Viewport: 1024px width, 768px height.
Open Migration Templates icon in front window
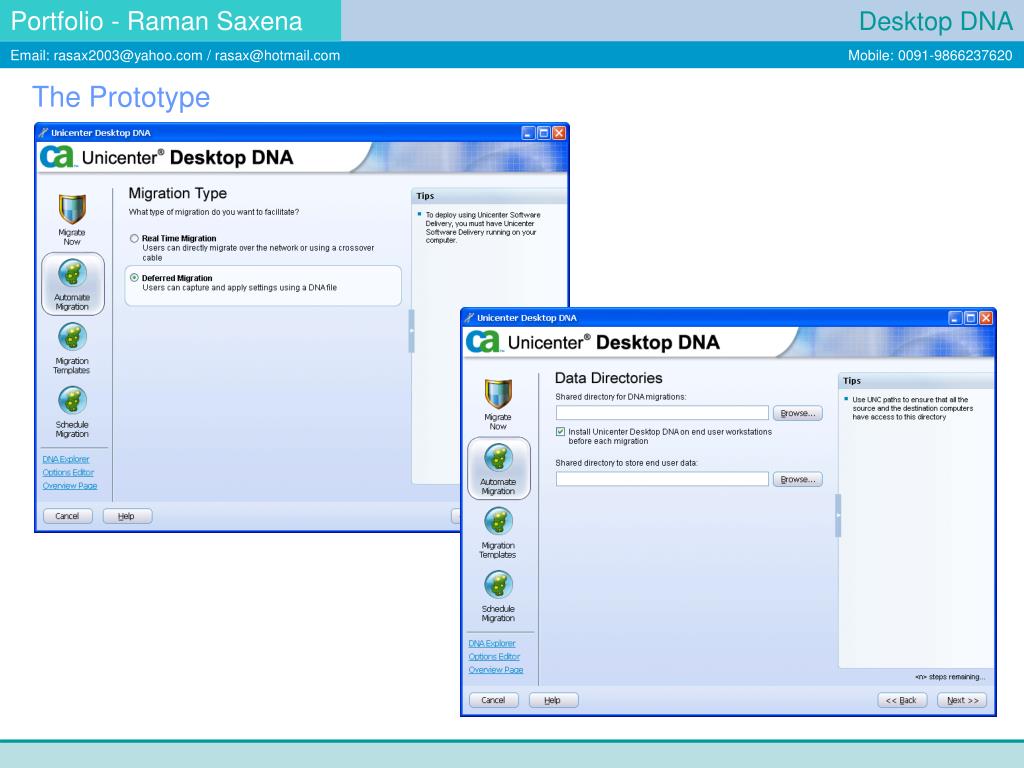(498, 521)
